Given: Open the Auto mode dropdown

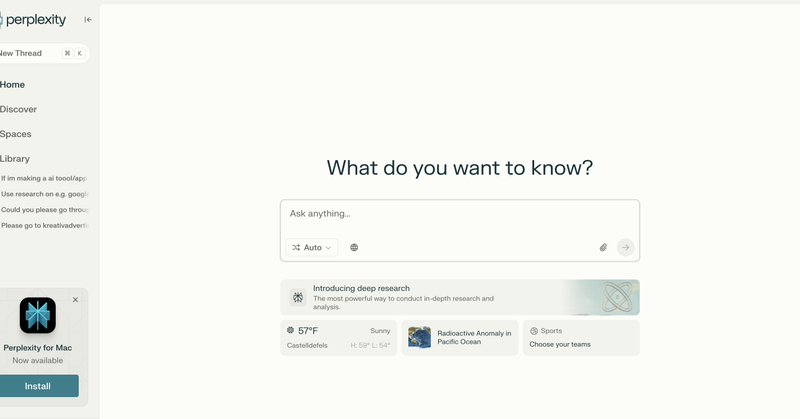Looking at the screenshot, I should click(x=312, y=248).
